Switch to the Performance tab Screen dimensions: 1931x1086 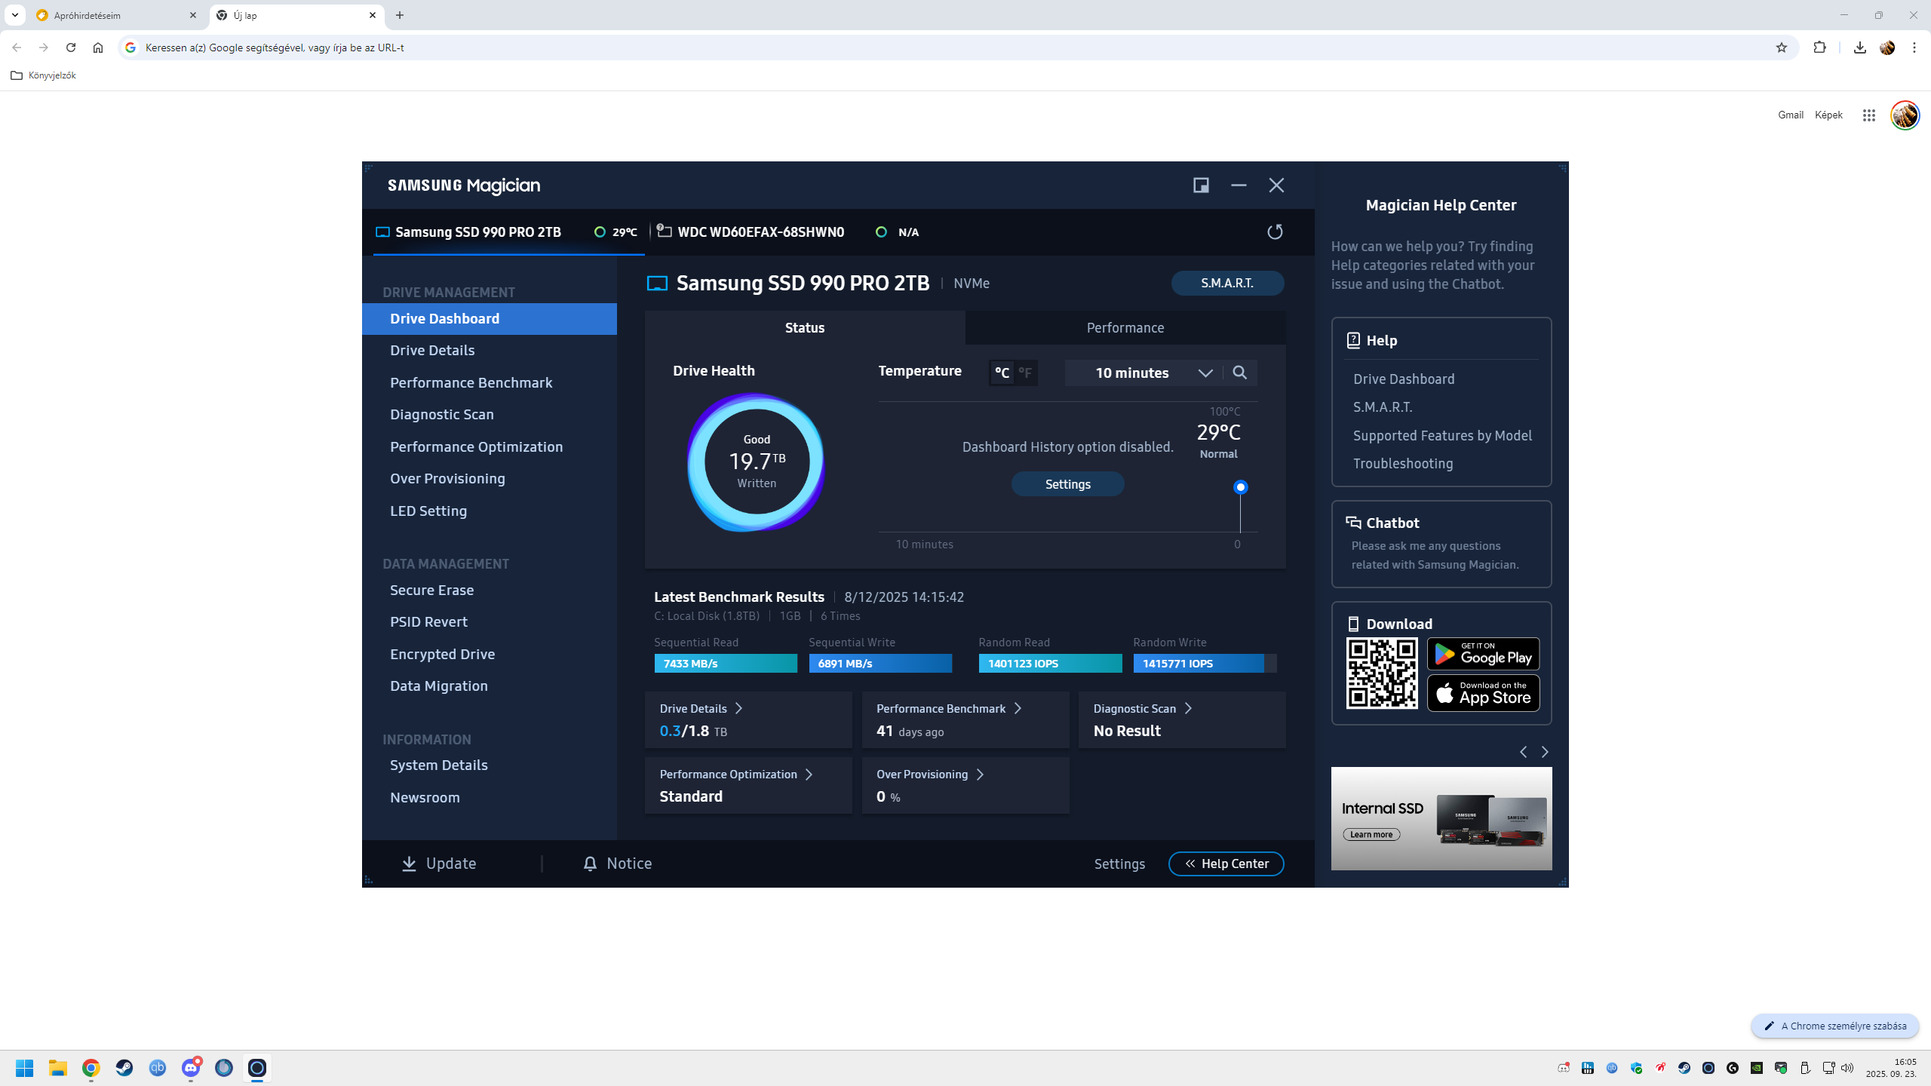click(1125, 328)
